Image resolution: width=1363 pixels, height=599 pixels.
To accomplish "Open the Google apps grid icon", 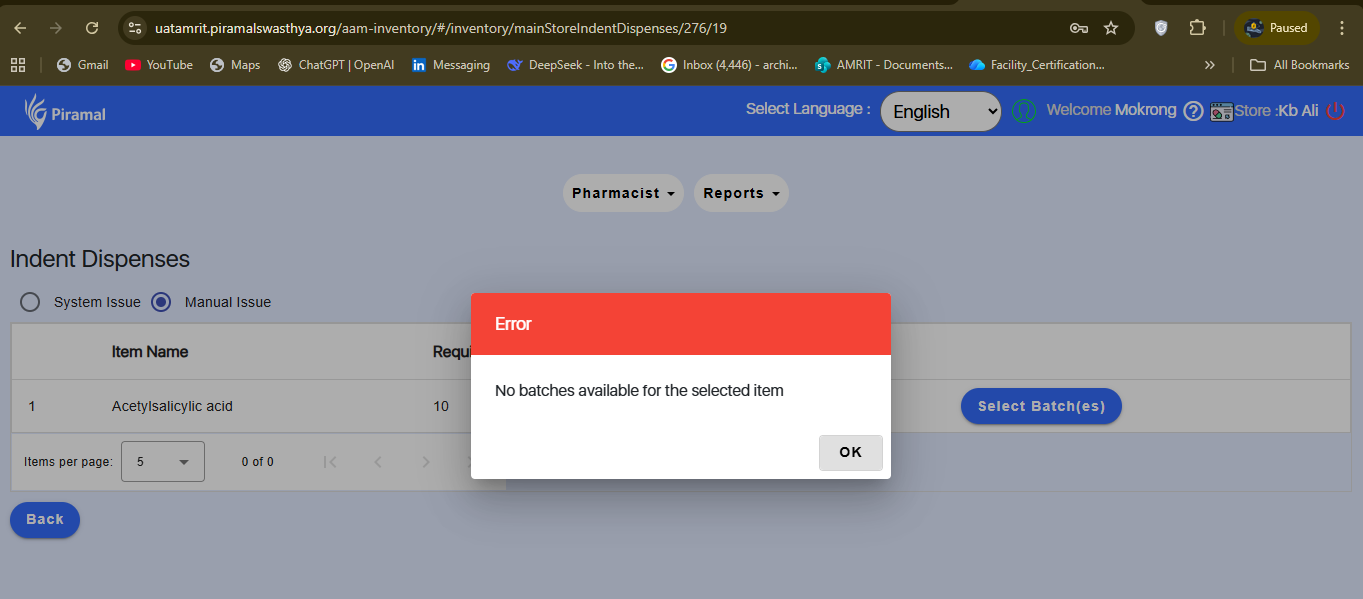I will point(17,65).
